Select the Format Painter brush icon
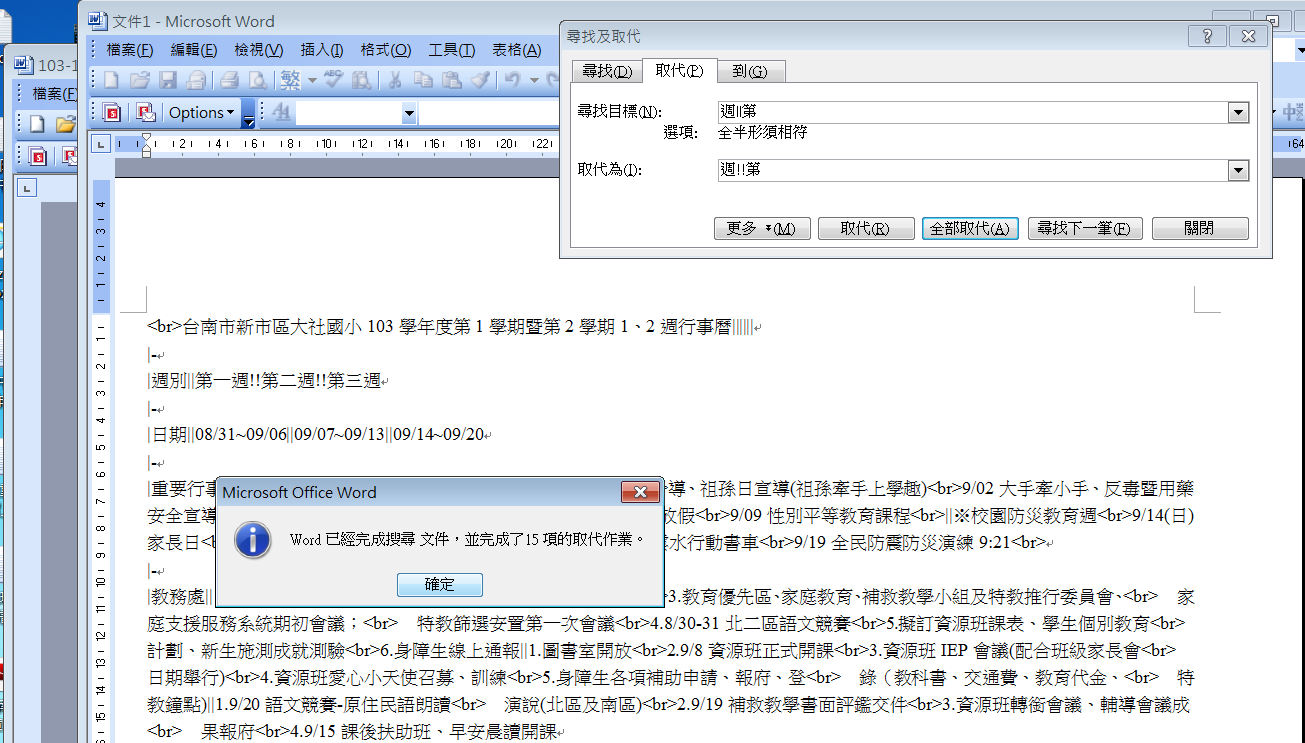1305x743 pixels. click(x=480, y=80)
